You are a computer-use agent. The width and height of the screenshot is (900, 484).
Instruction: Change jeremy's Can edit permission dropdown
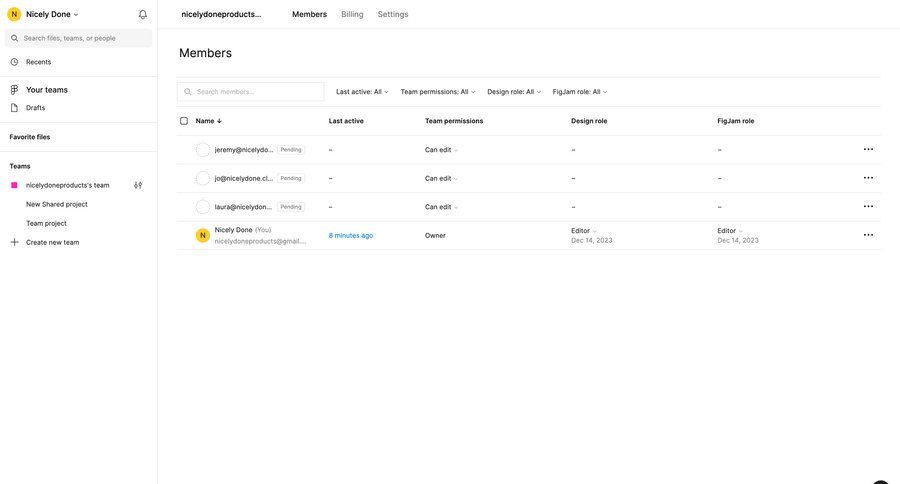[441, 150]
